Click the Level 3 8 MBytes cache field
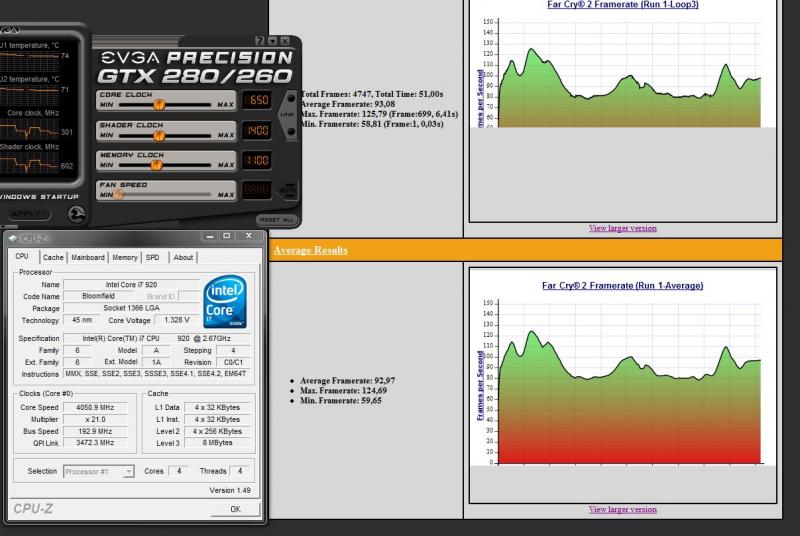This screenshot has height=536, width=800. 217,443
